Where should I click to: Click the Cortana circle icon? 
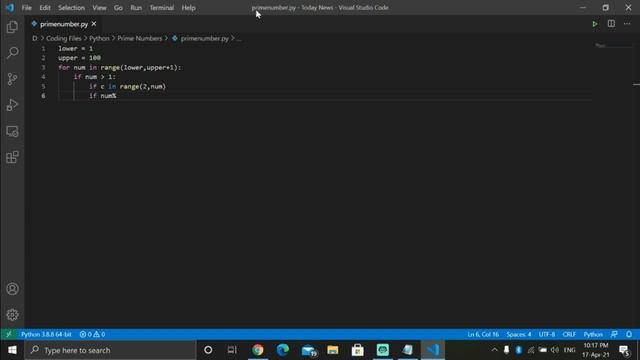[x=208, y=350]
